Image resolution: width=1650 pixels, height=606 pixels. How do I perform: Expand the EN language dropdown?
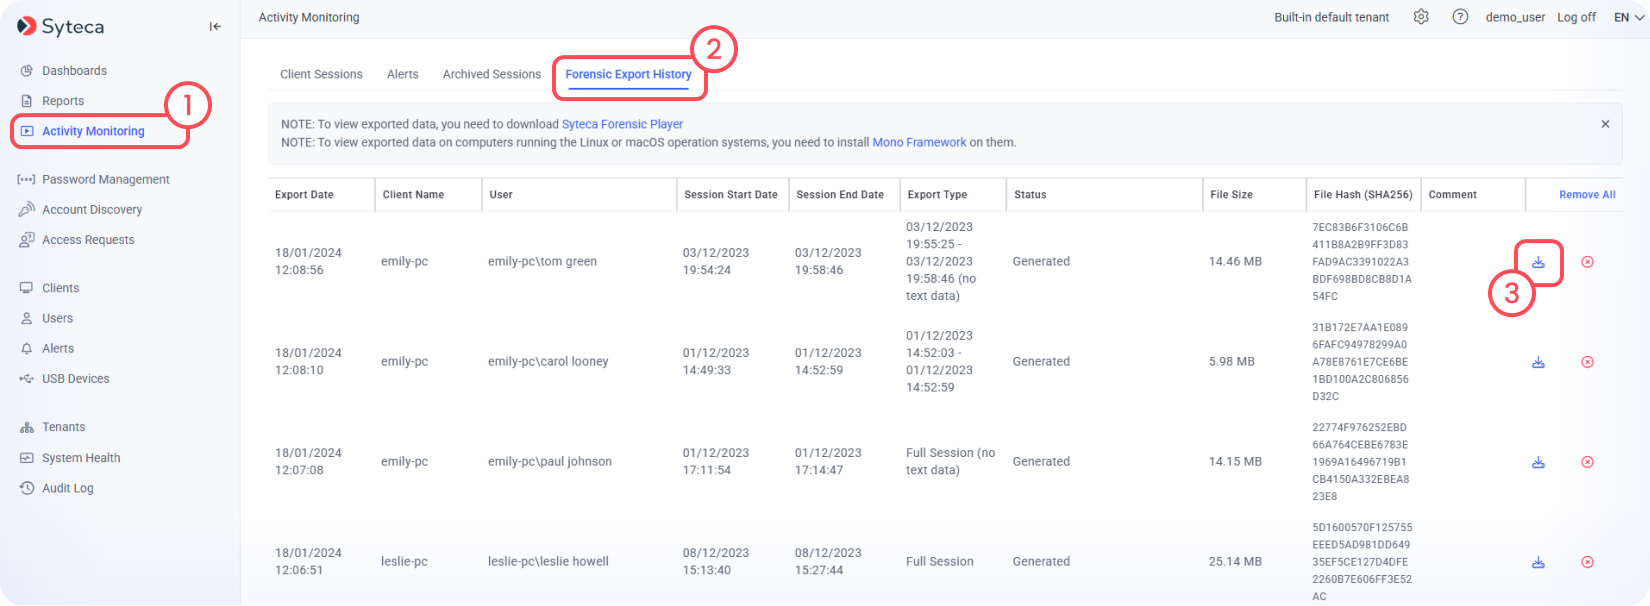[1629, 17]
